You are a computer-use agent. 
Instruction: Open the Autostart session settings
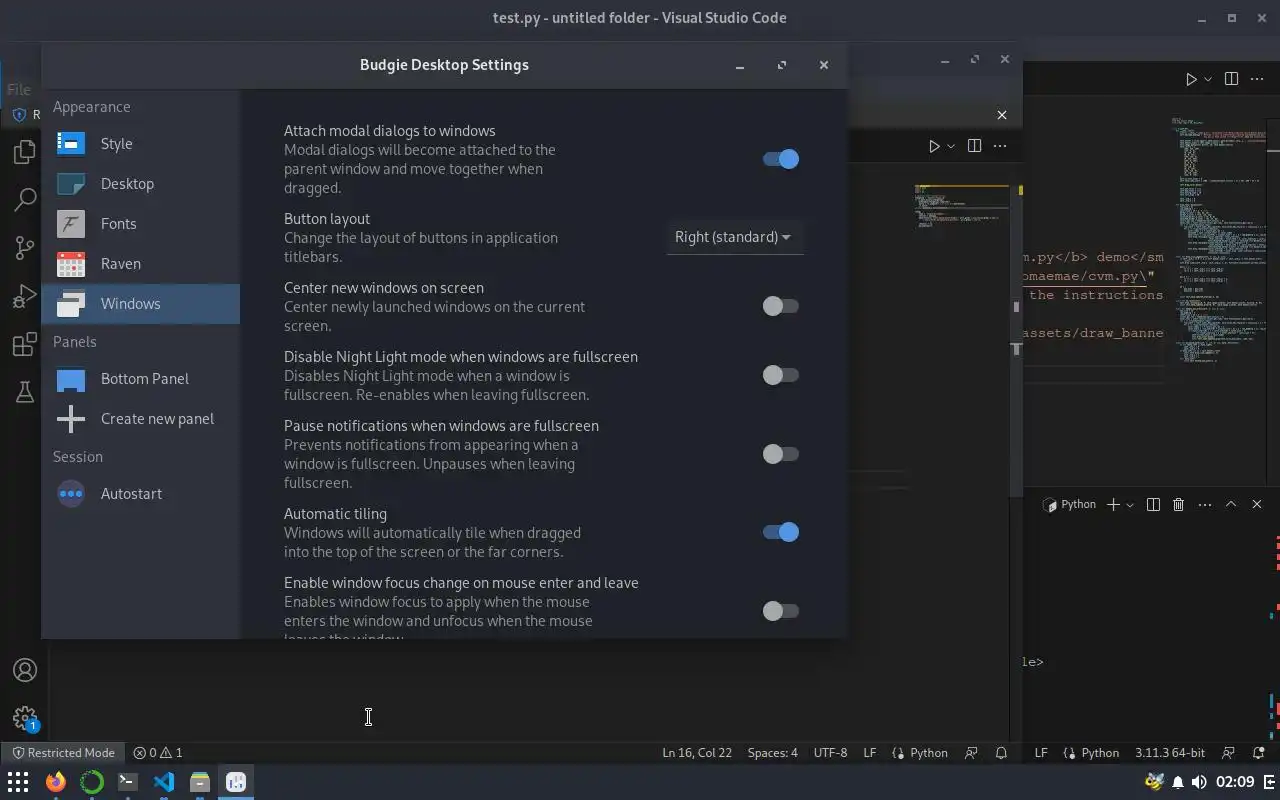[140, 494]
